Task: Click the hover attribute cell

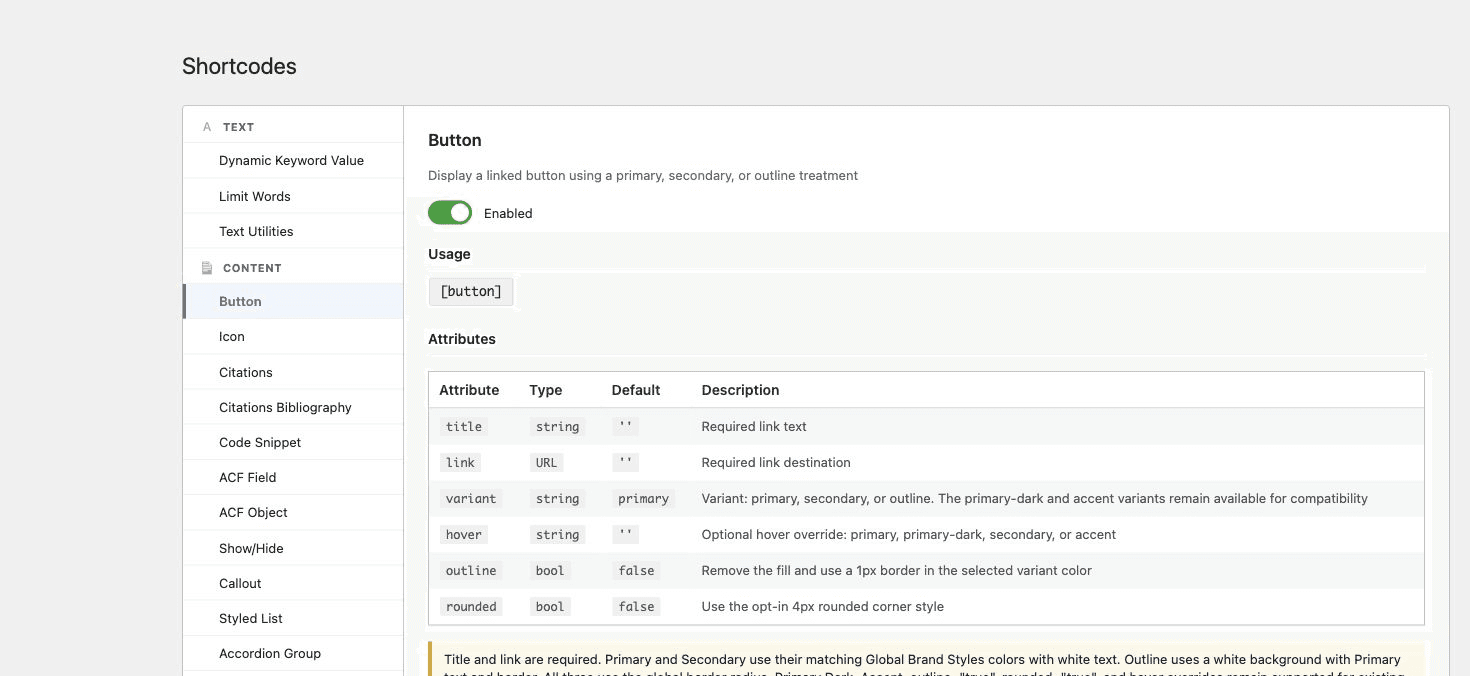Action: pos(463,534)
